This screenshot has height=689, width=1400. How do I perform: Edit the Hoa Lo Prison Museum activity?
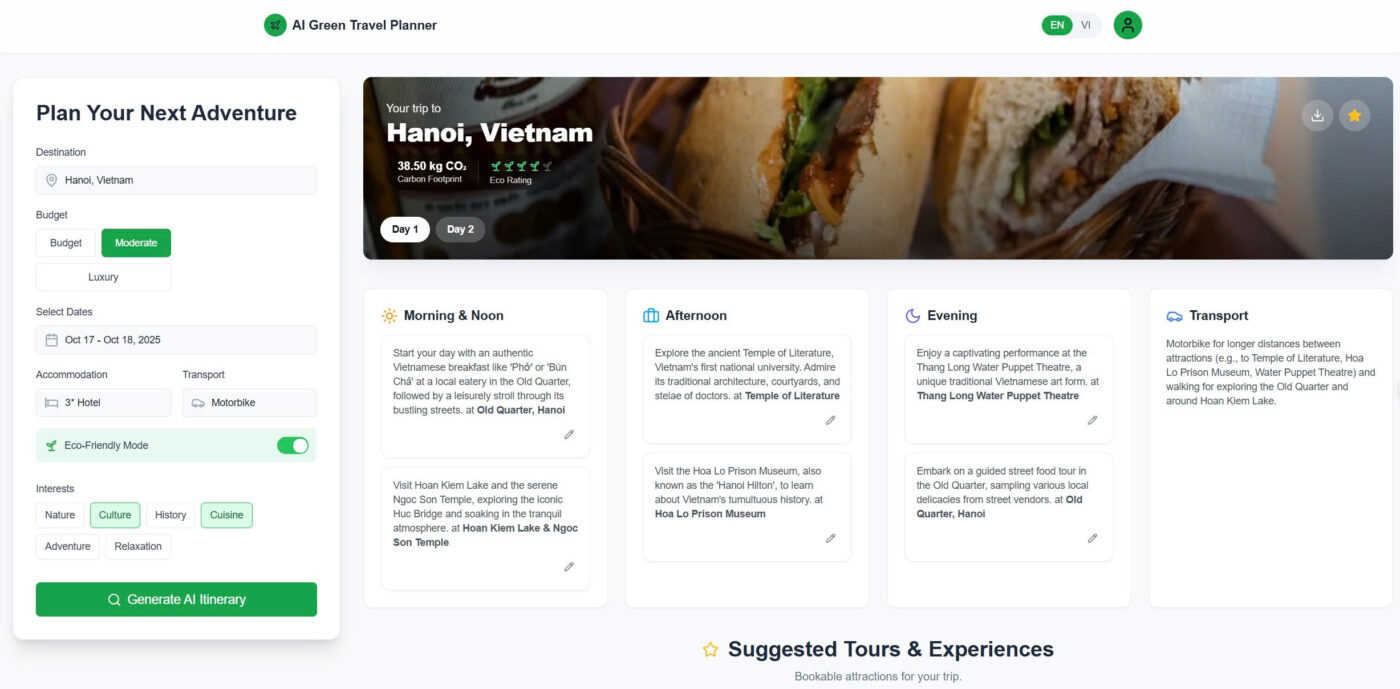click(830, 538)
